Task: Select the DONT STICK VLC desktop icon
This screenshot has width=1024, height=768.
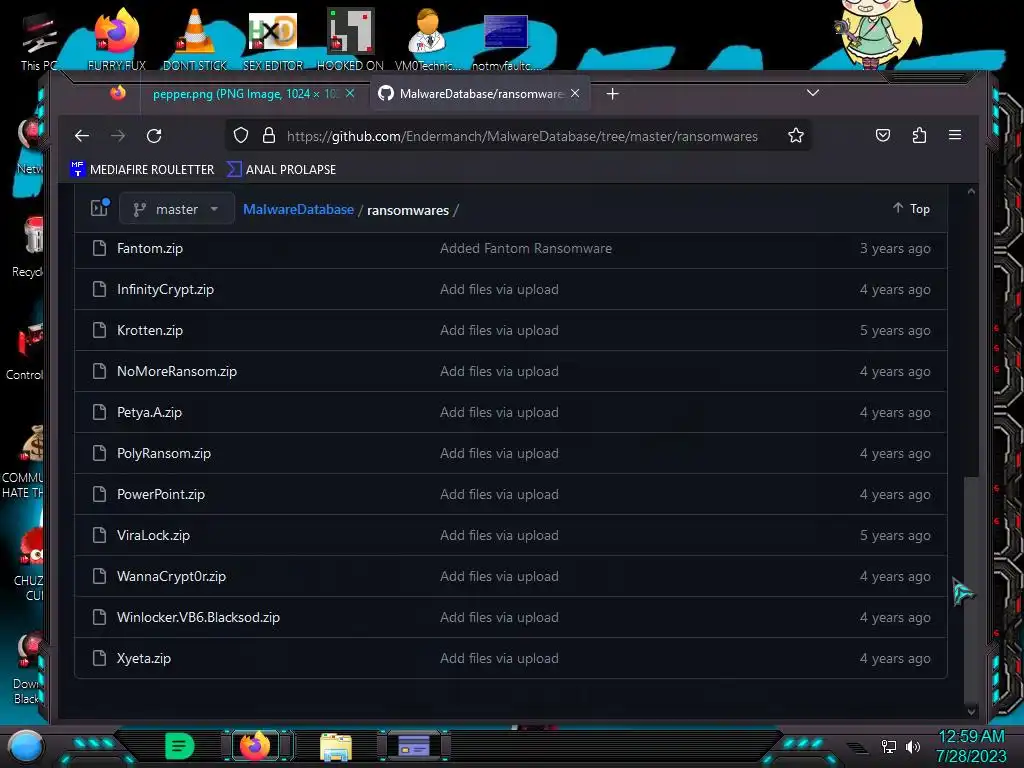Action: [x=195, y=39]
